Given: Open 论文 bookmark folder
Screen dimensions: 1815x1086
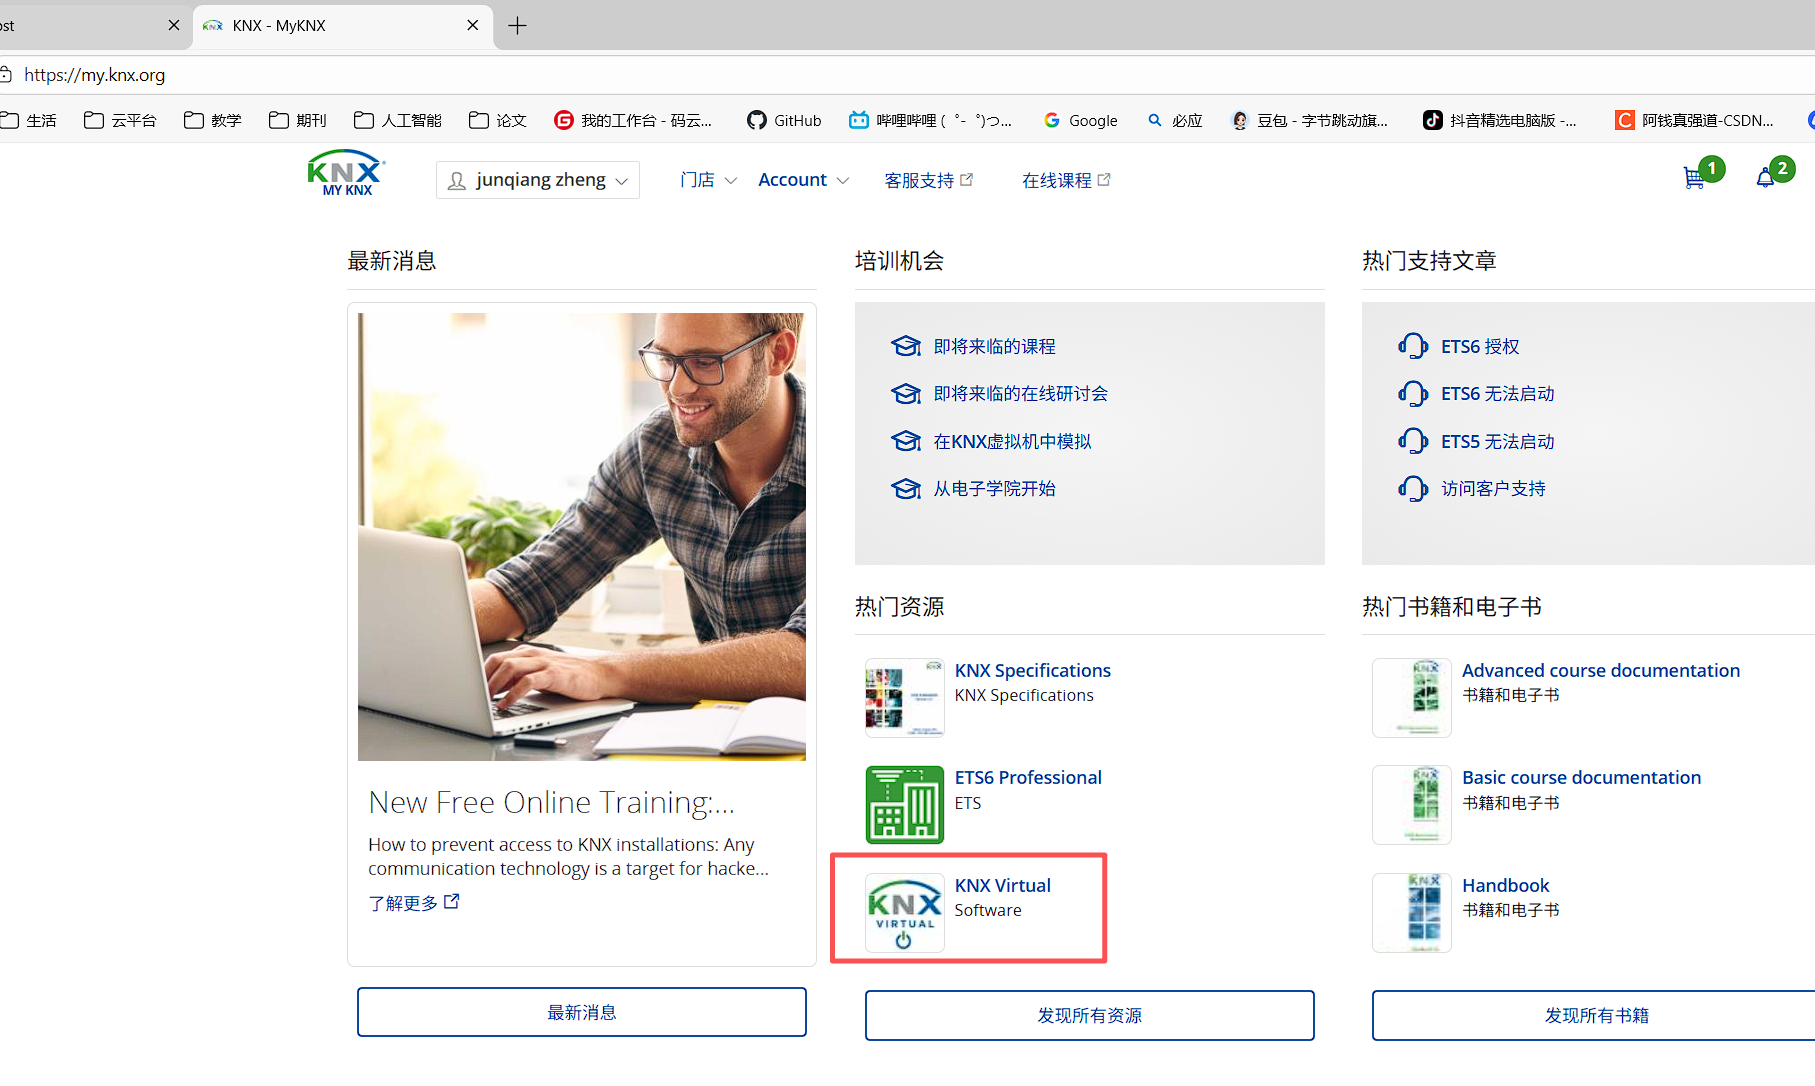Looking at the screenshot, I should point(498,120).
